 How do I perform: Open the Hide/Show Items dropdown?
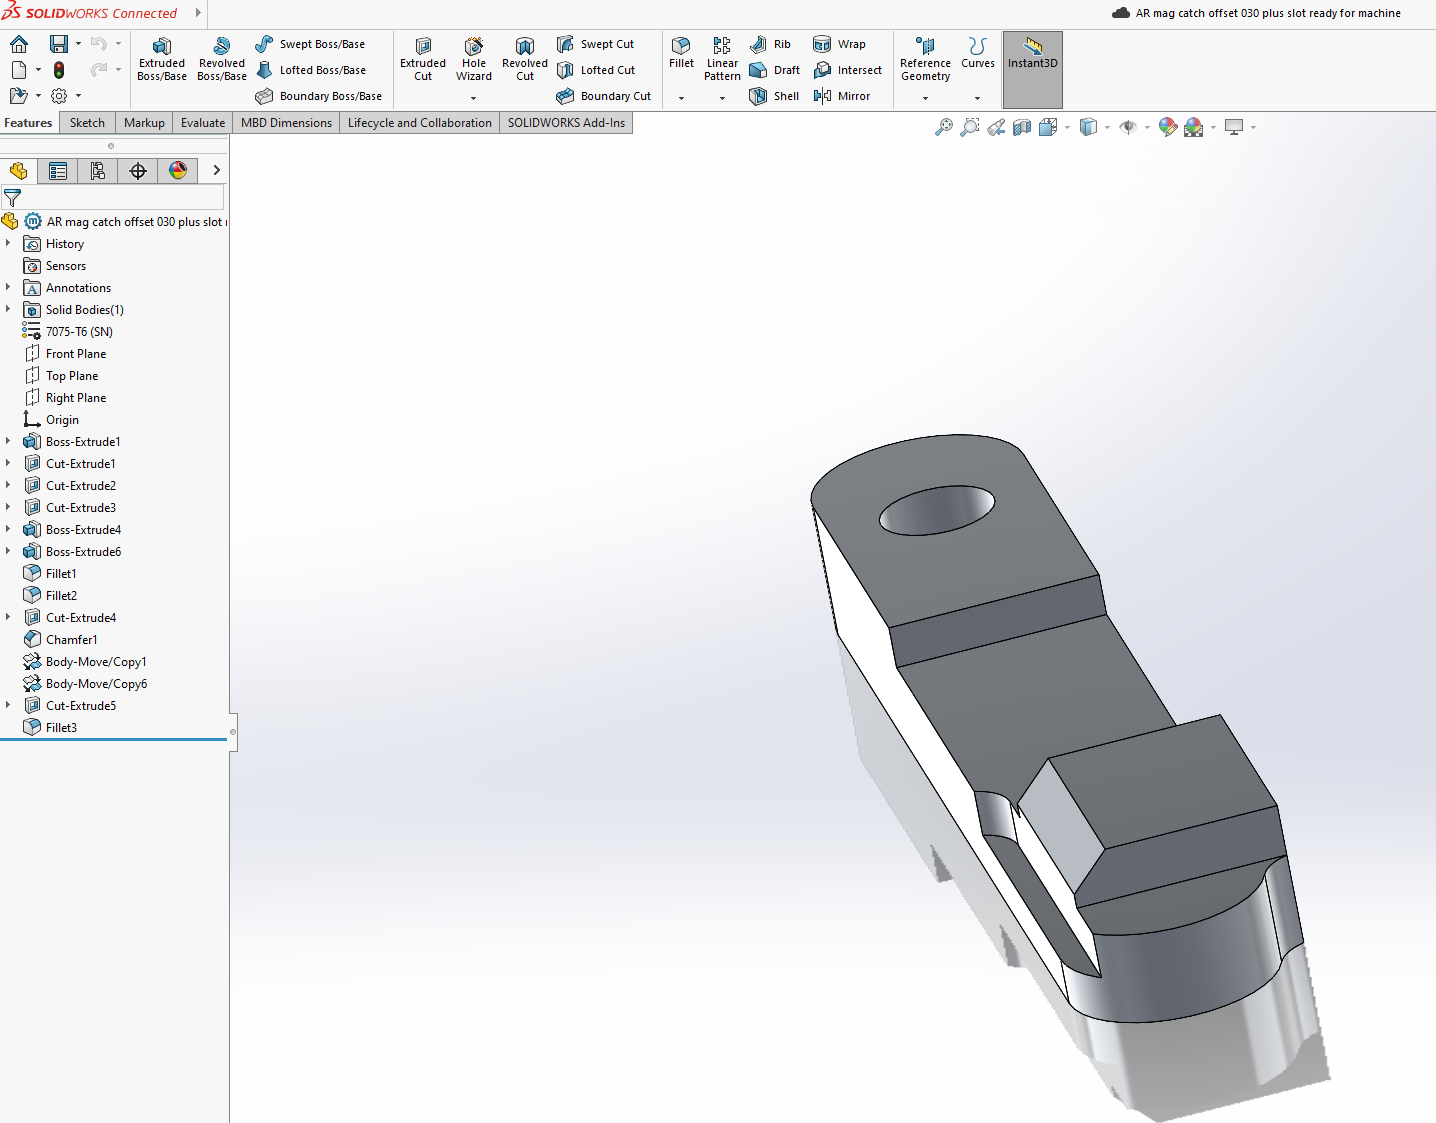1147,128
